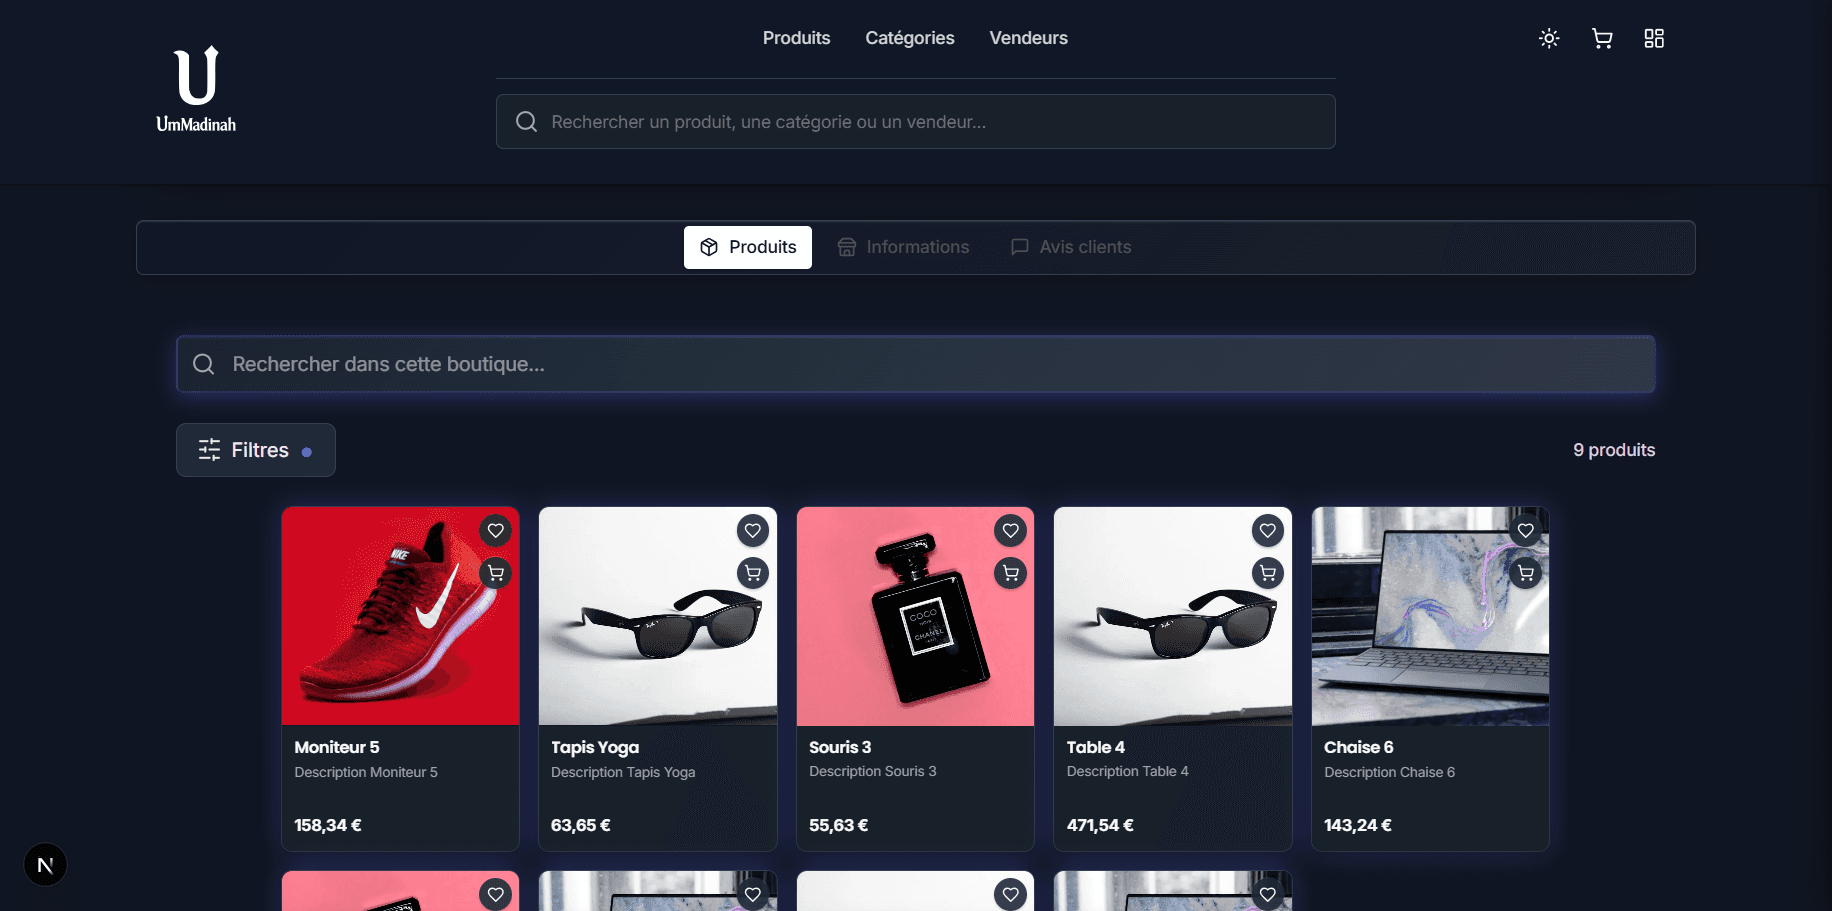The image size is (1832, 911).
Task: Add Table 4 to cart
Action: 1268,573
